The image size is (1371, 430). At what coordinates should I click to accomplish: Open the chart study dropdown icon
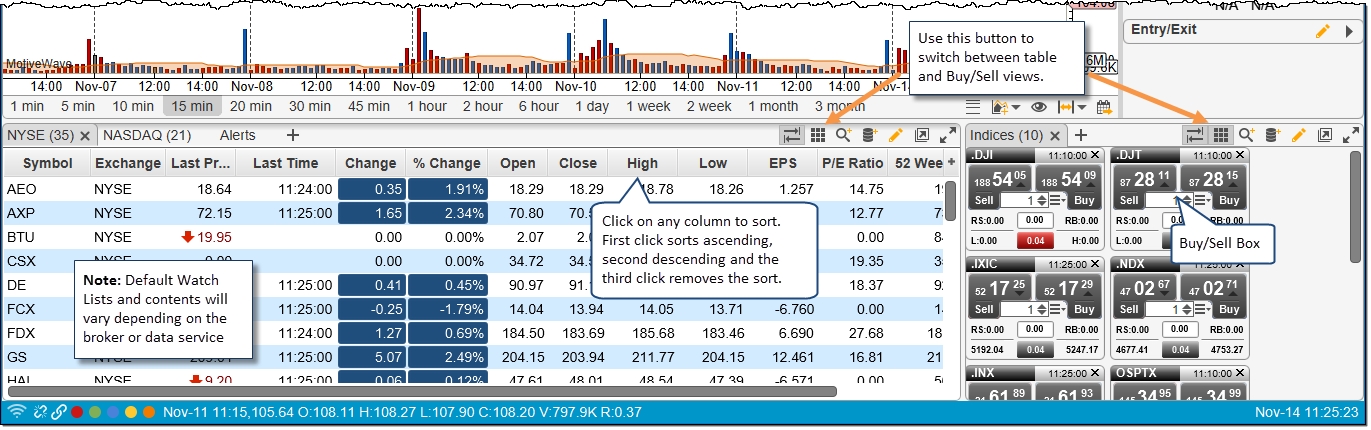point(1004,107)
